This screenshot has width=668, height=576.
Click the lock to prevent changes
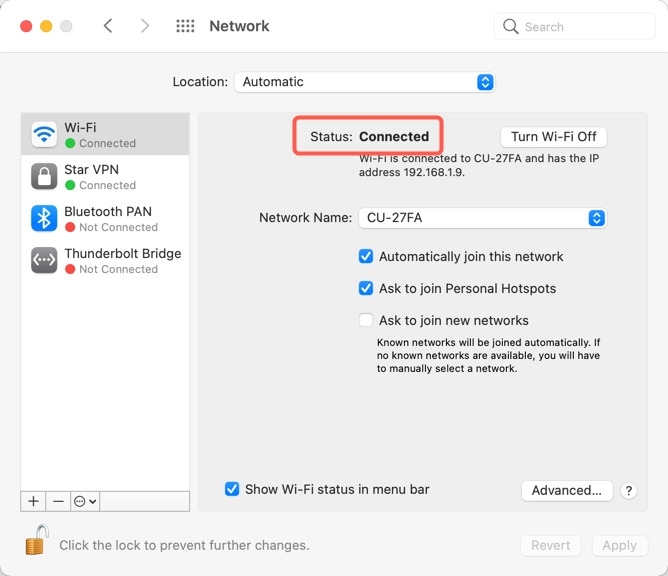[36, 541]
